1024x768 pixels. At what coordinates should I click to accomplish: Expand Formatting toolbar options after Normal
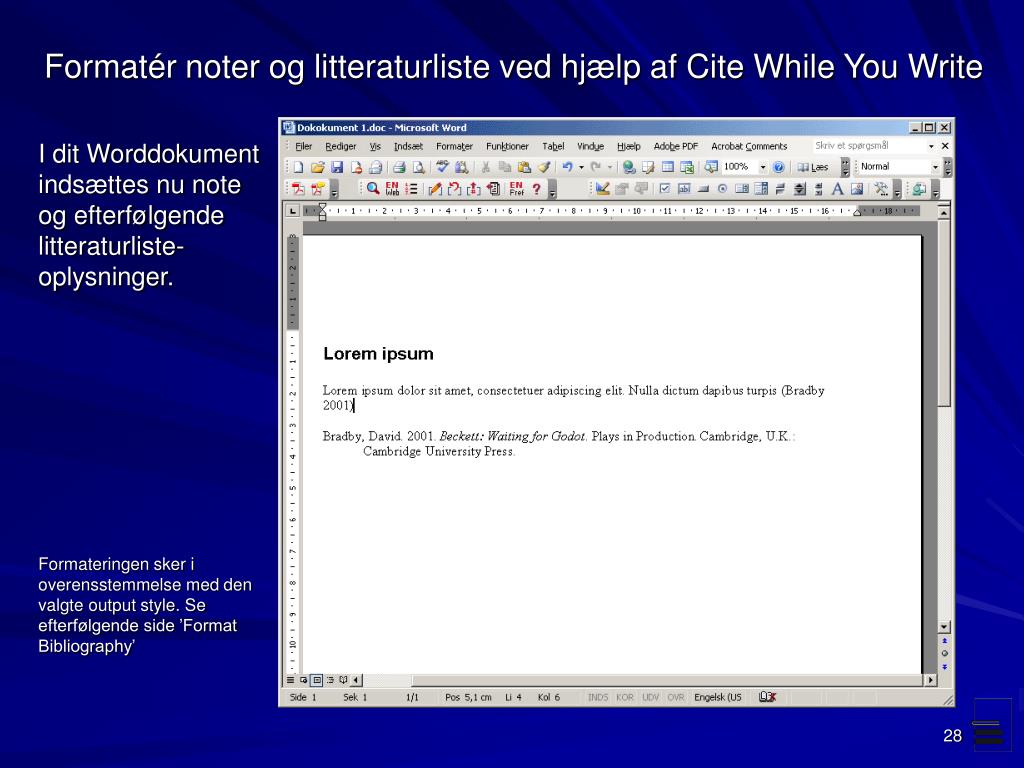[948, 167]
